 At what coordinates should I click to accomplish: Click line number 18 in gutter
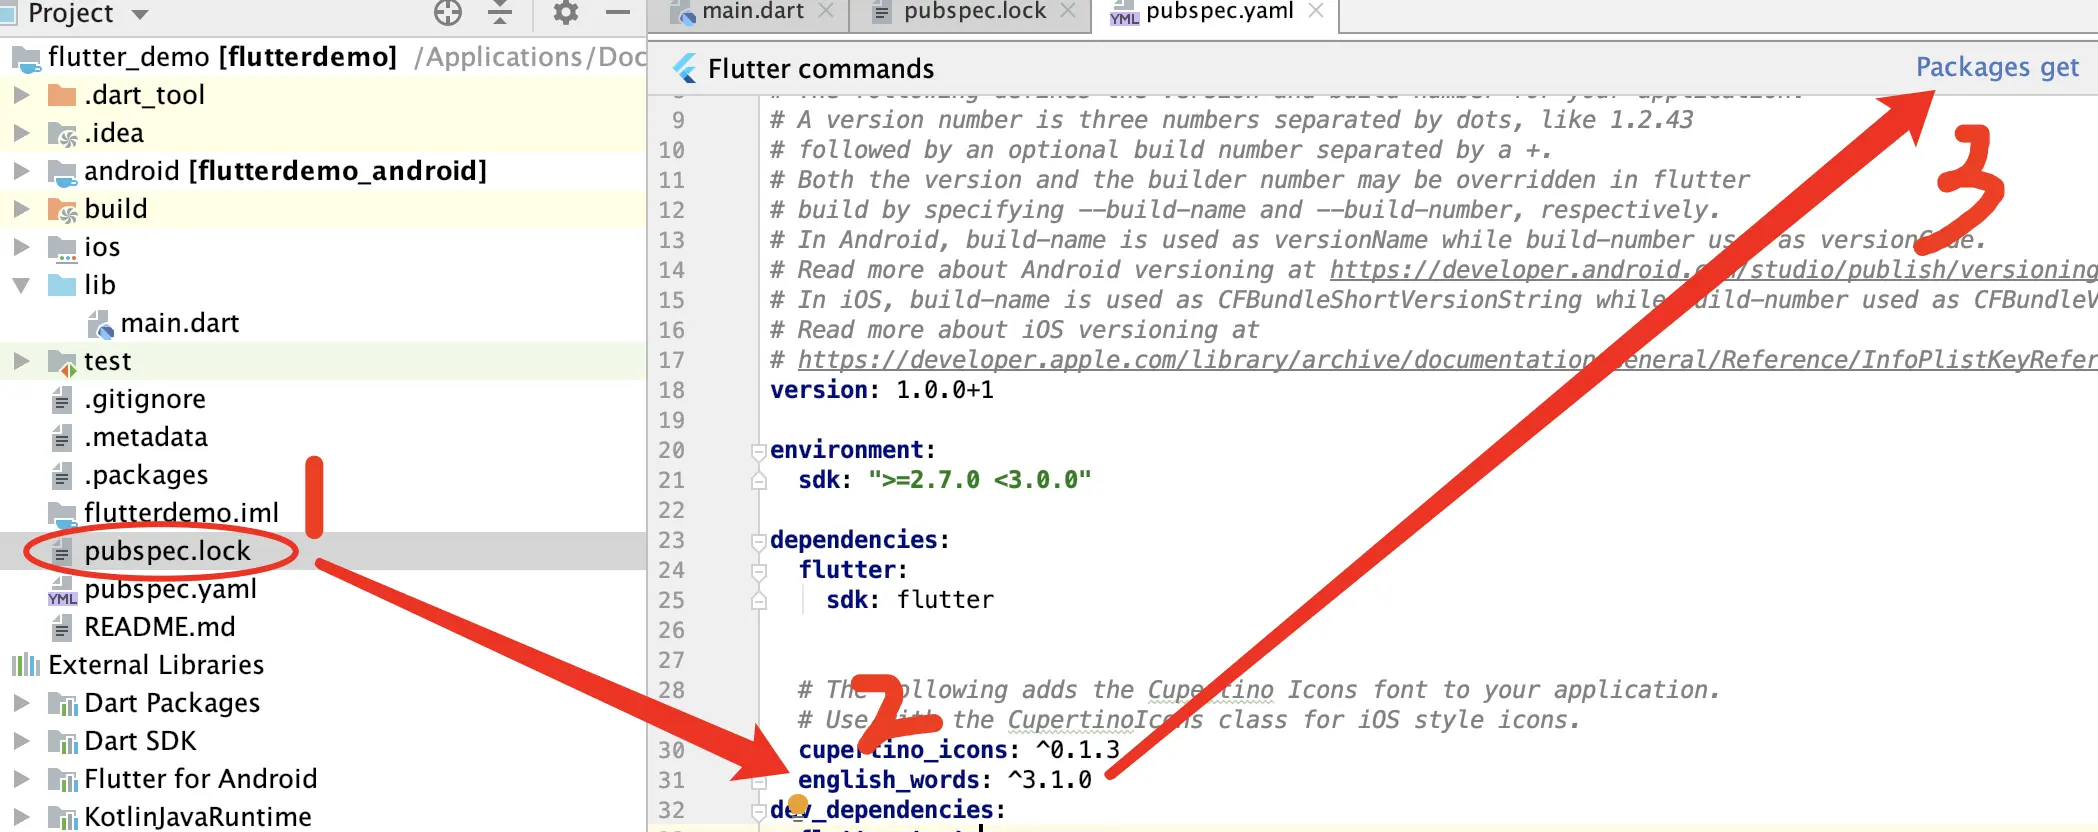672,390
